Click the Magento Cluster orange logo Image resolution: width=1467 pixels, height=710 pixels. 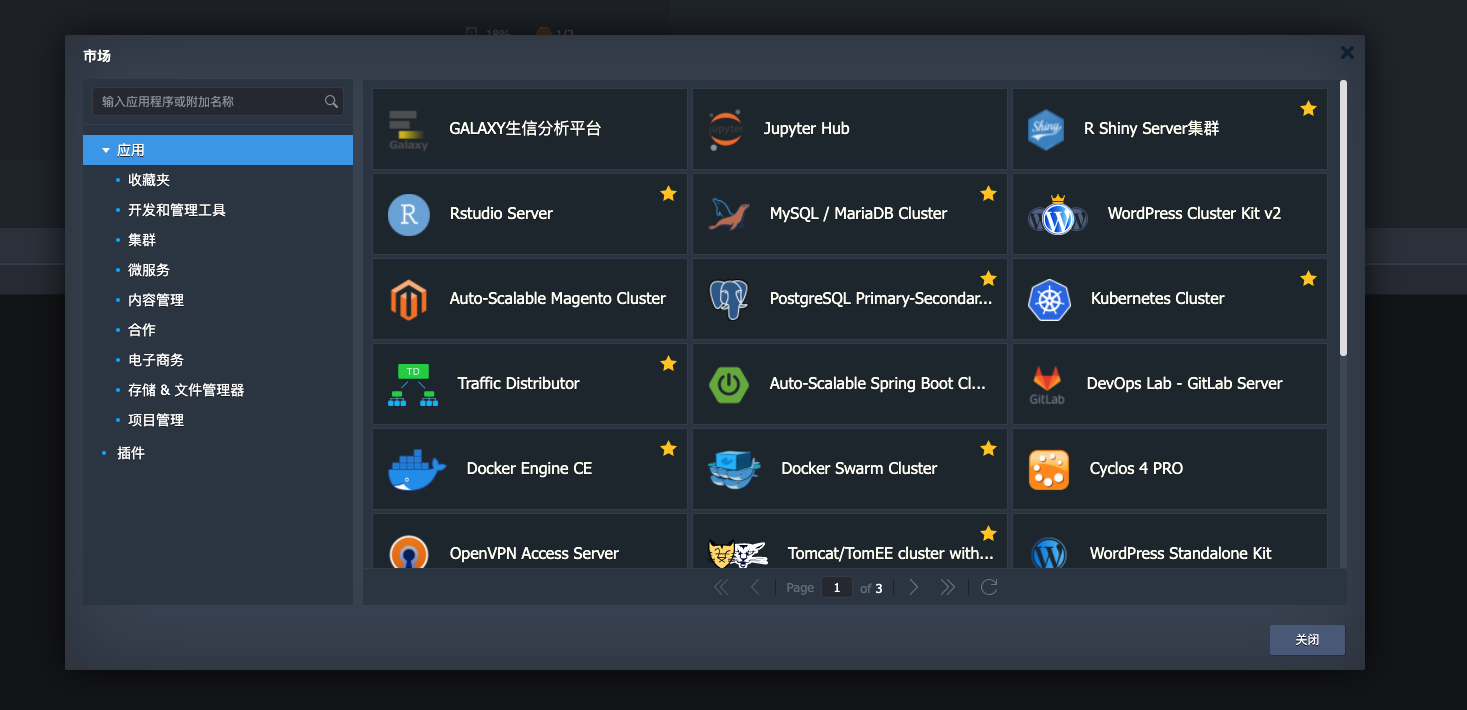coord(408,300)
